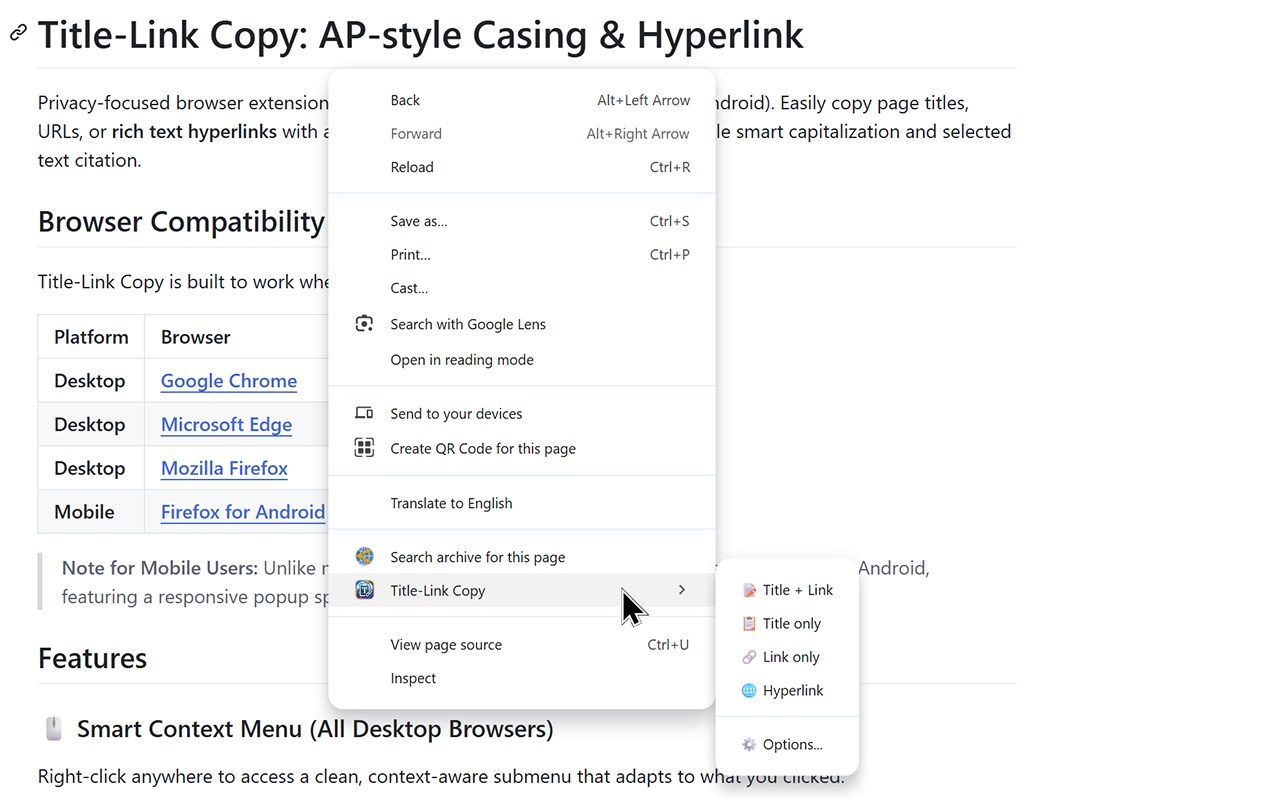Viewport: 1280px width, 800px height.
Task: Click the Browser Compatibility heading
Action: coord(181,221)
